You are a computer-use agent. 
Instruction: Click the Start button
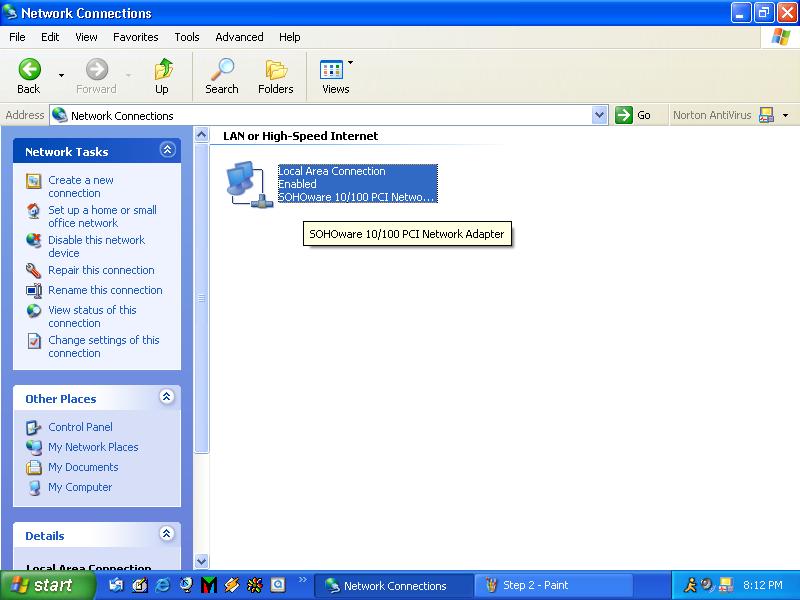pyautogui.click(x=47, y=585)
